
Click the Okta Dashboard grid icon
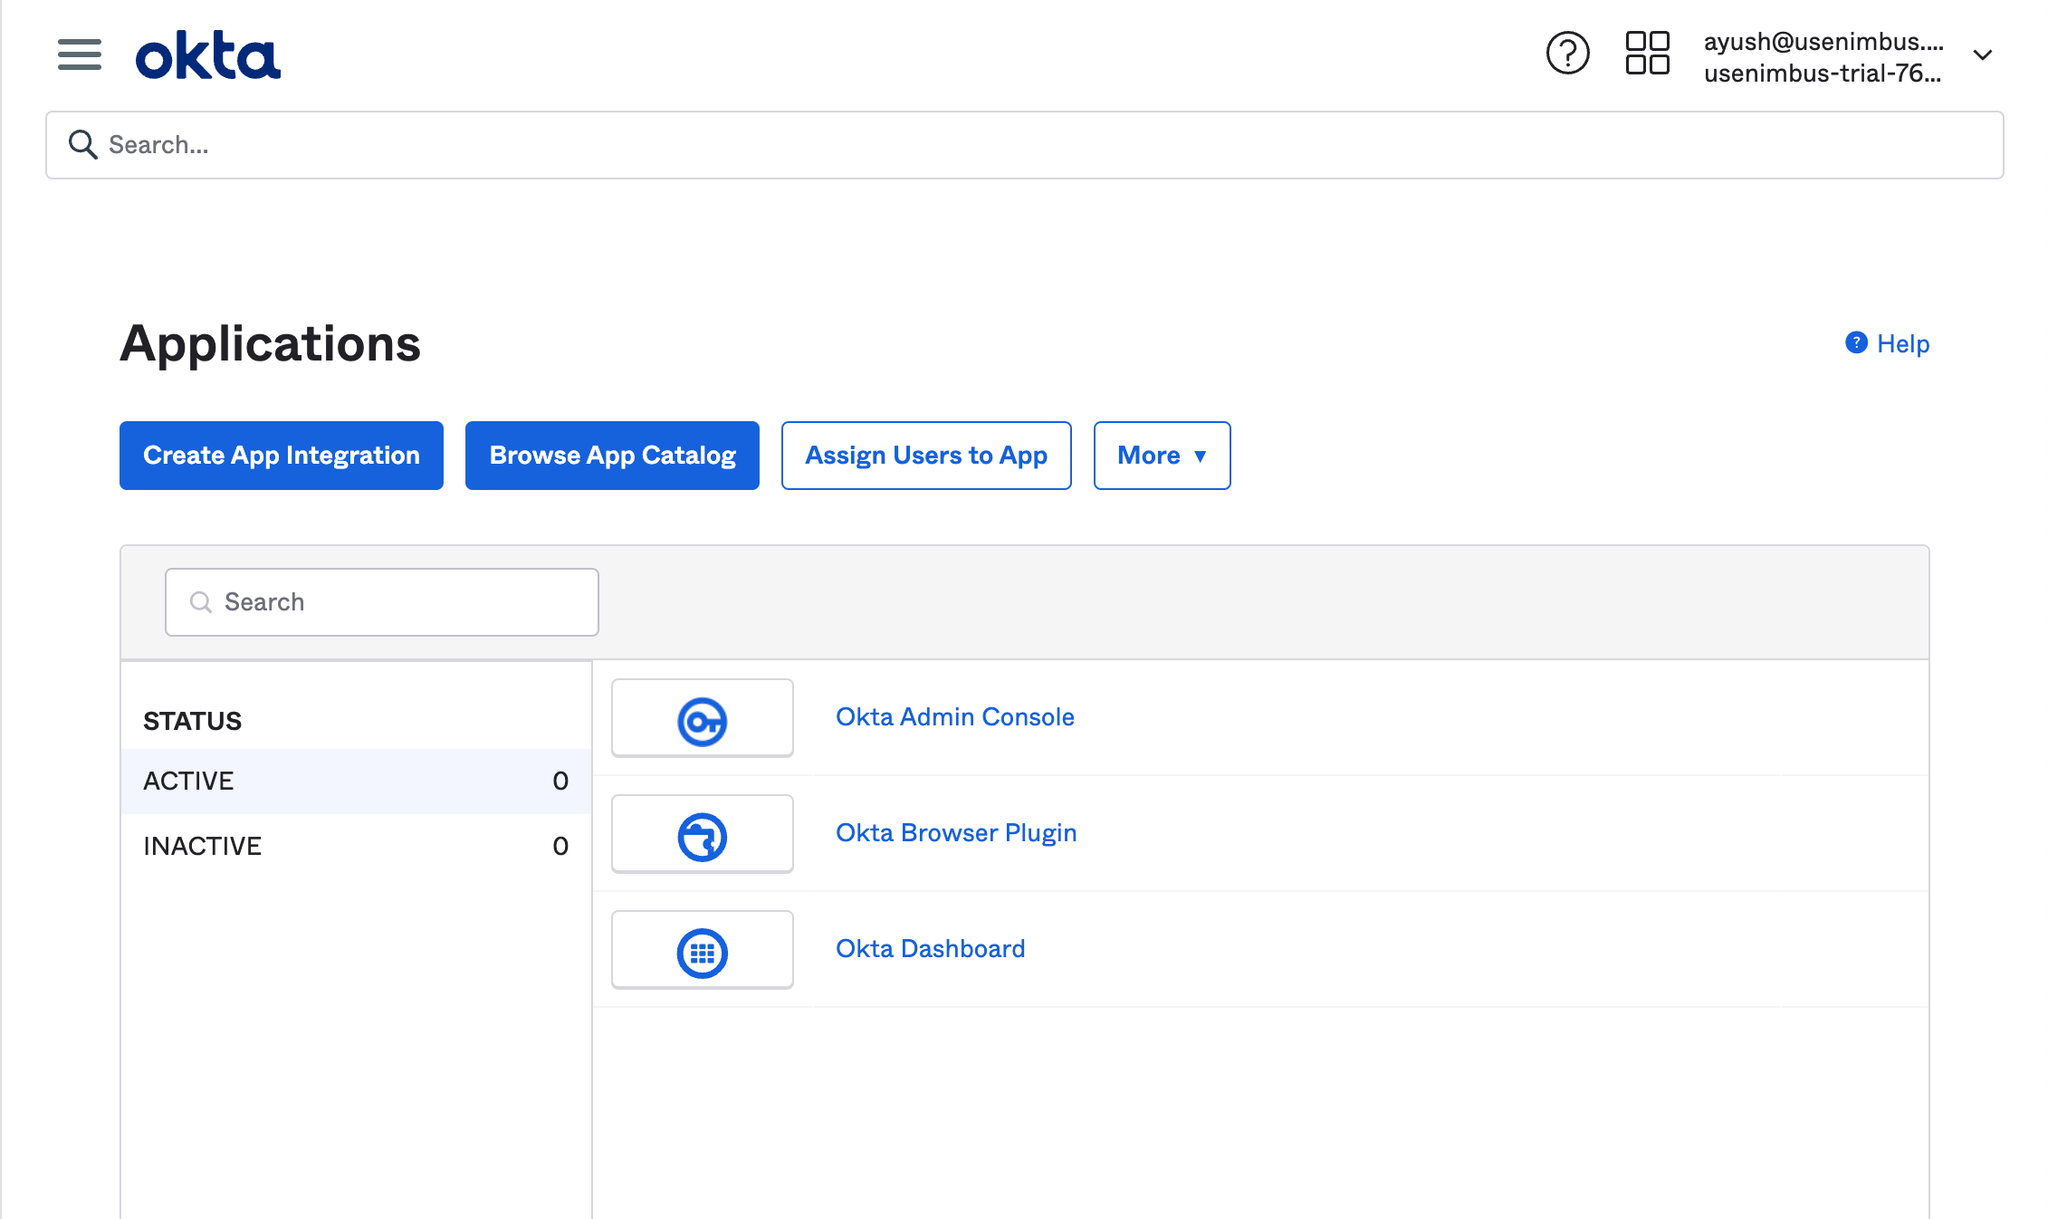(702, 951)
